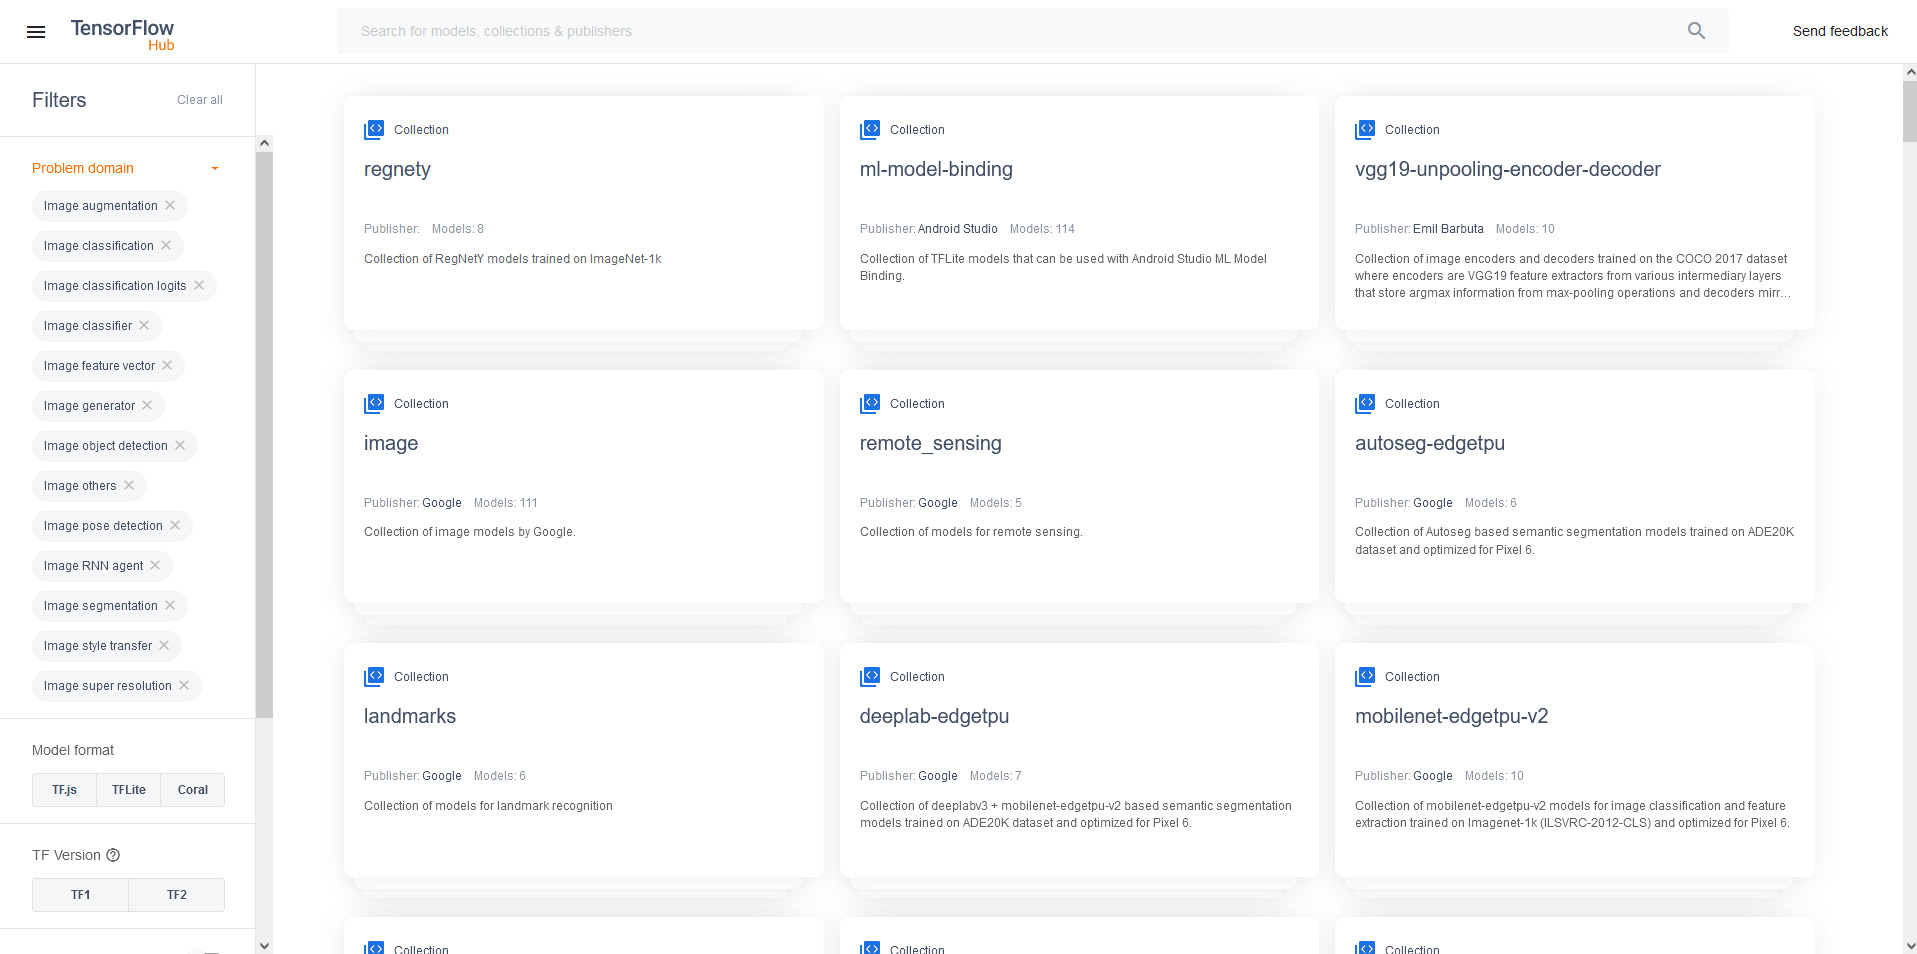The image size is (1917, 954).
Task: Toggle the TFLite model format
Action: pos(129,790)
